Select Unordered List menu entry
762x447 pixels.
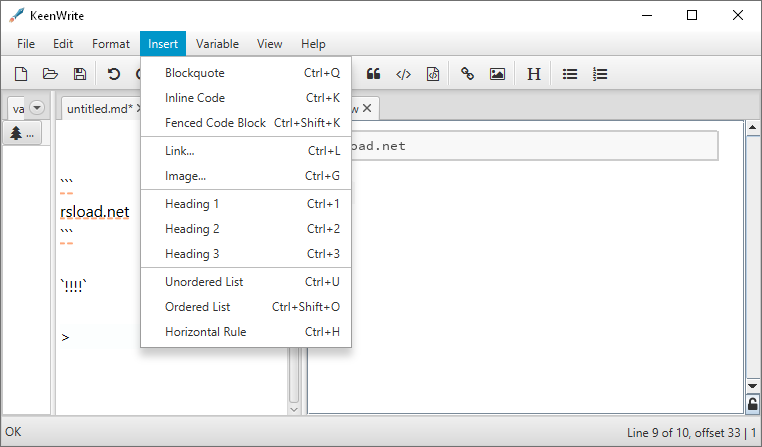pyautogui.click(x=246, y=282)
